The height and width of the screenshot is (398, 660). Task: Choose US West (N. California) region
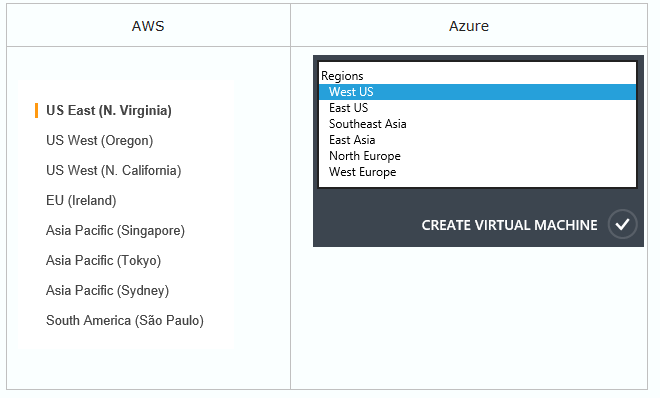(114, 170)
